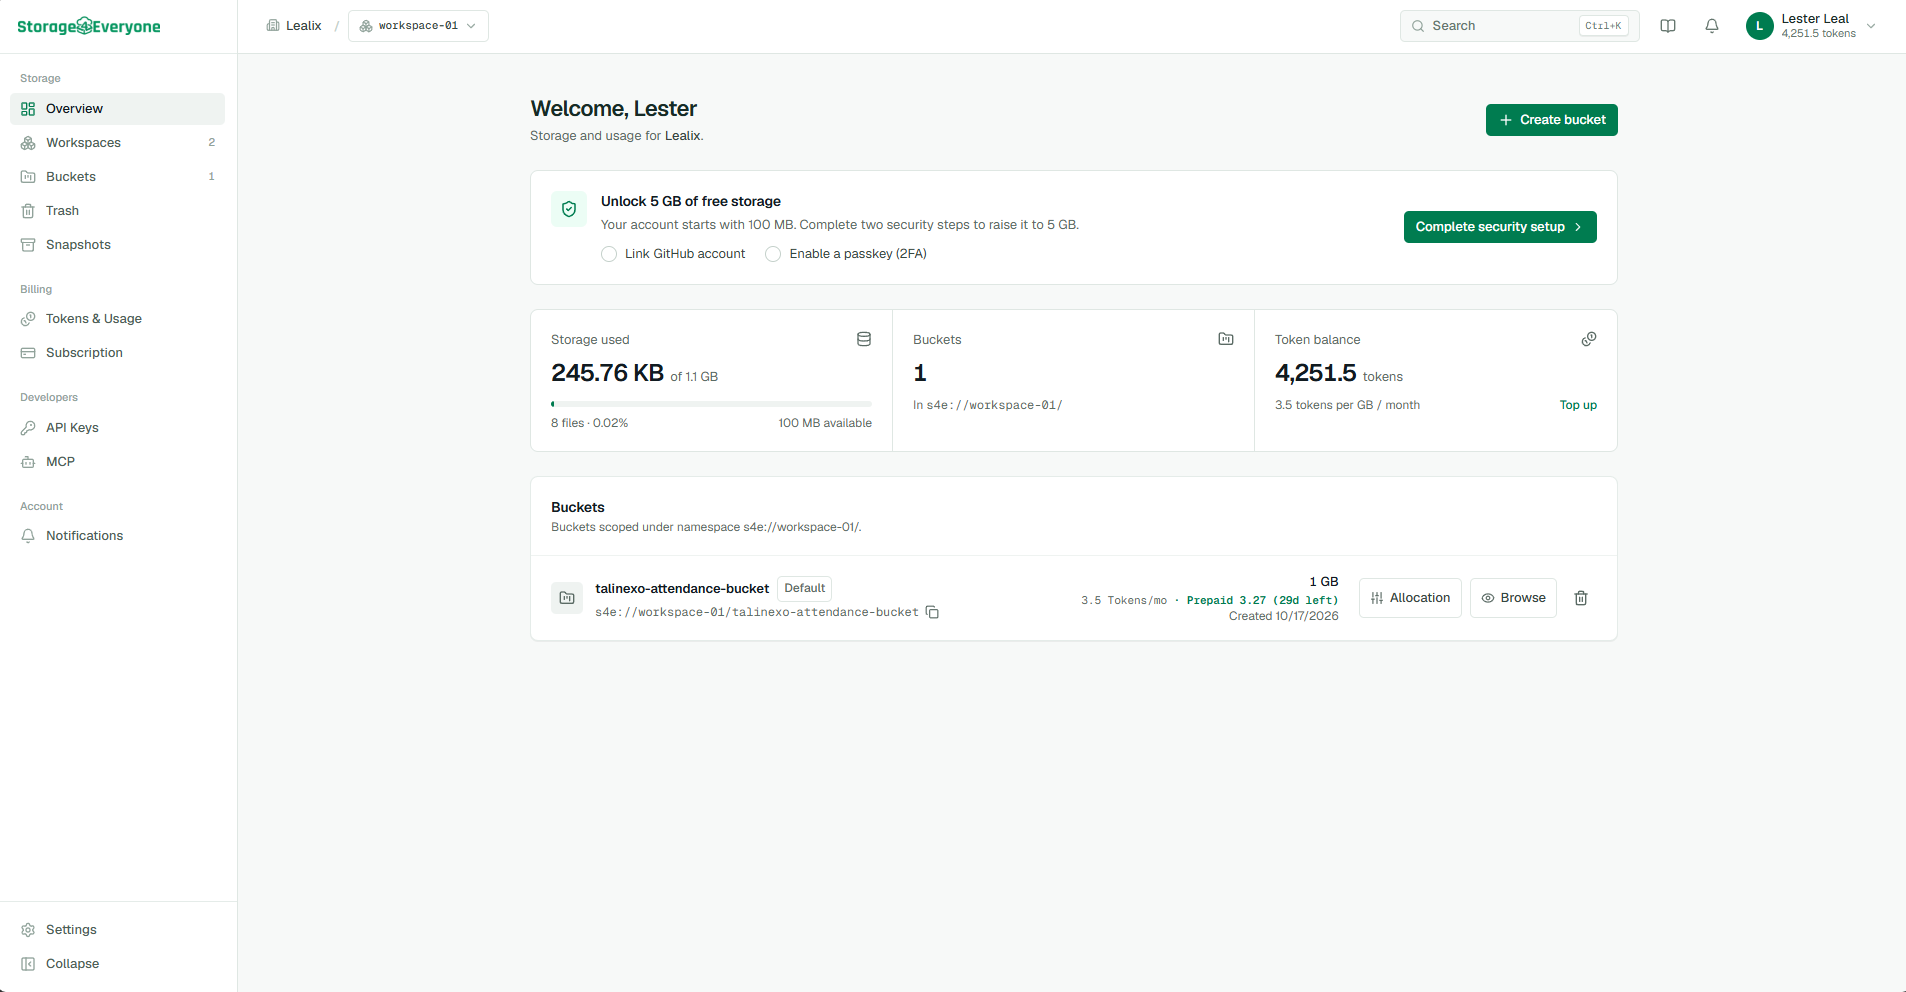The height and width of the screenshot is (992, 1906).
Task: Click 'In s4e://workspace-01/' text
Action: (x=987, y=405)
